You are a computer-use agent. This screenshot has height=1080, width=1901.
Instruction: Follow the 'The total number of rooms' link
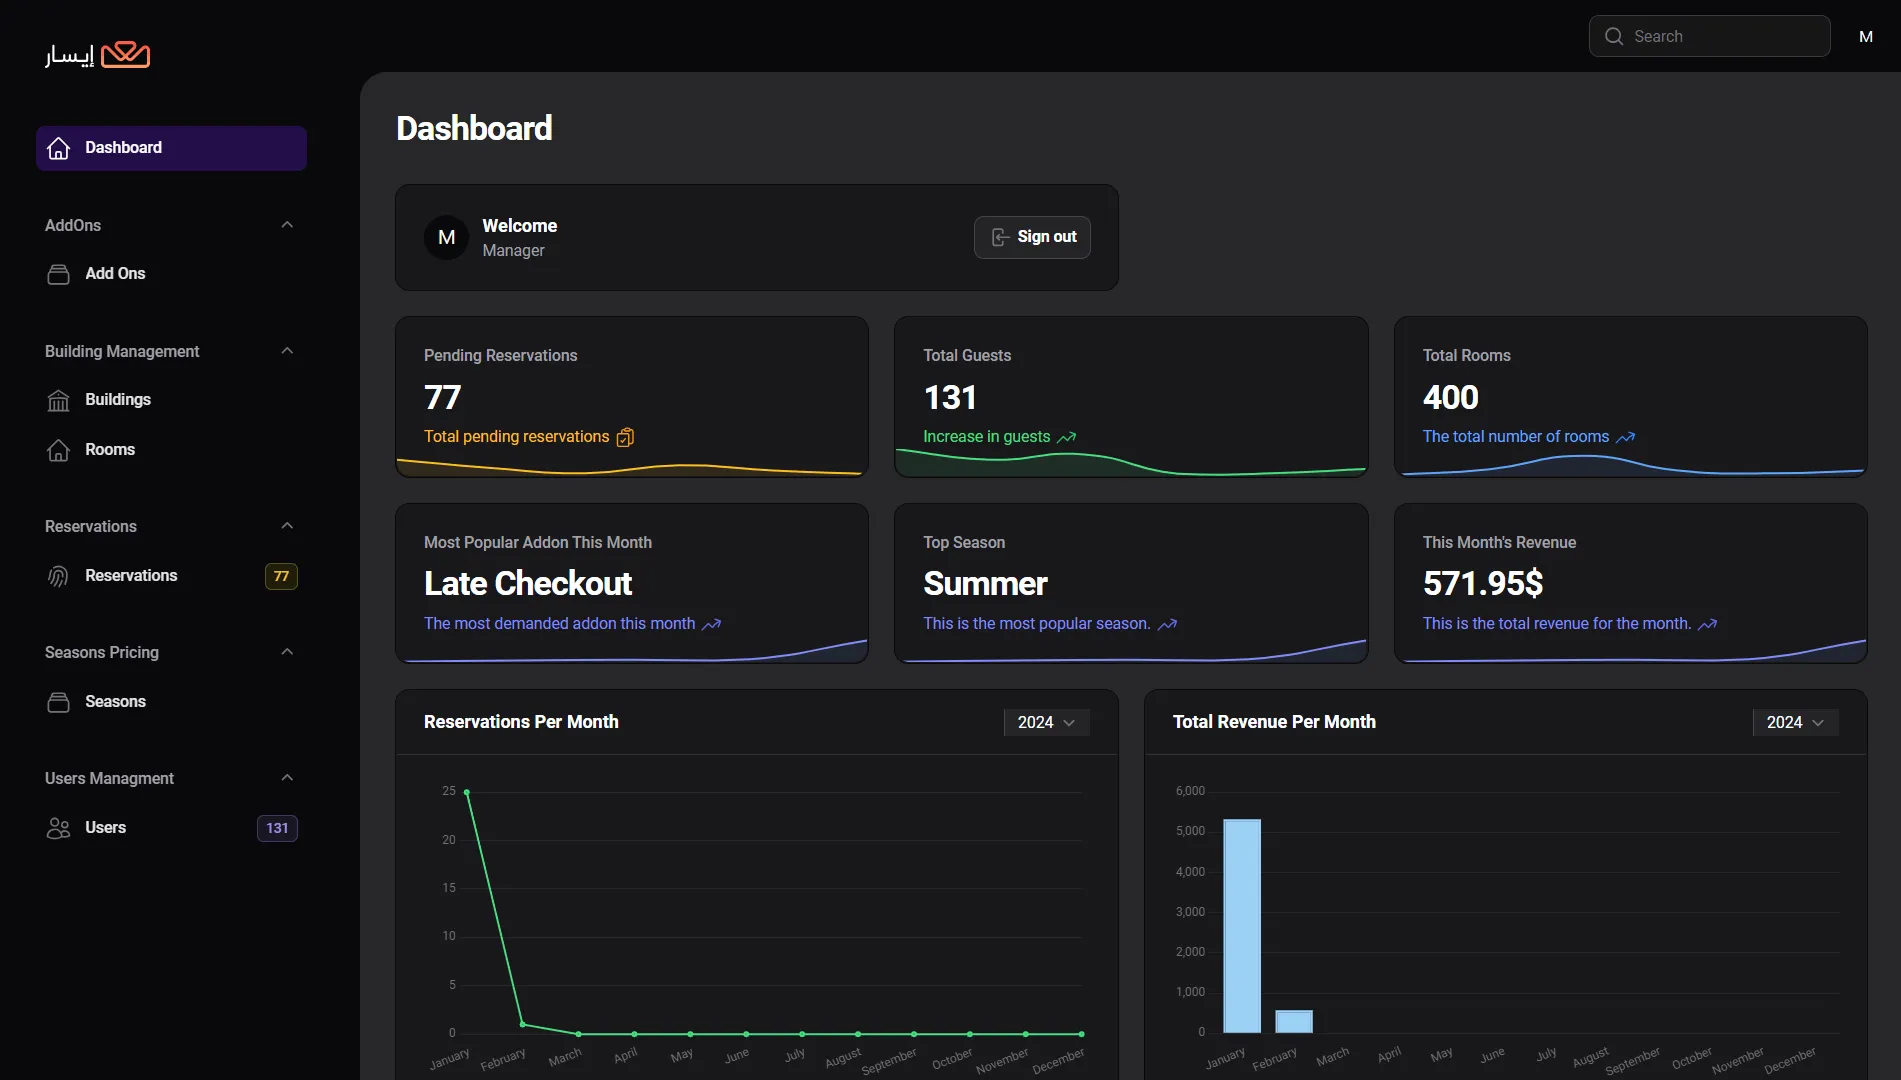click(1516, 437)
